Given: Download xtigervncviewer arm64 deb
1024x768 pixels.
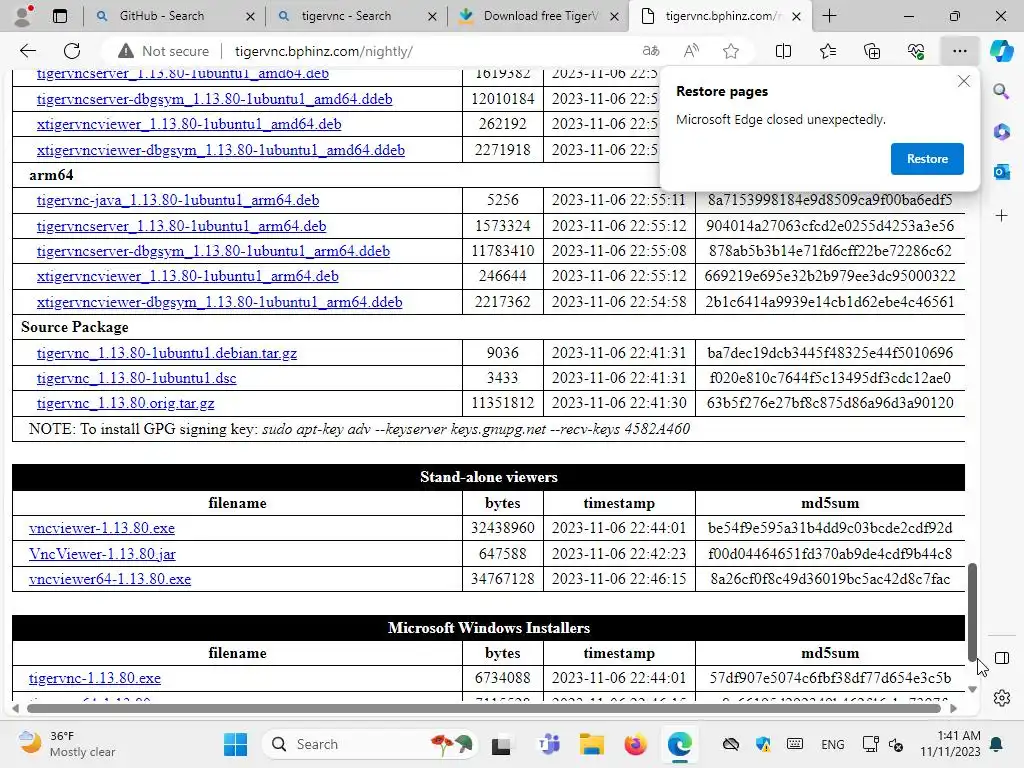Looking at the screenshot, I should coord(187,276).
